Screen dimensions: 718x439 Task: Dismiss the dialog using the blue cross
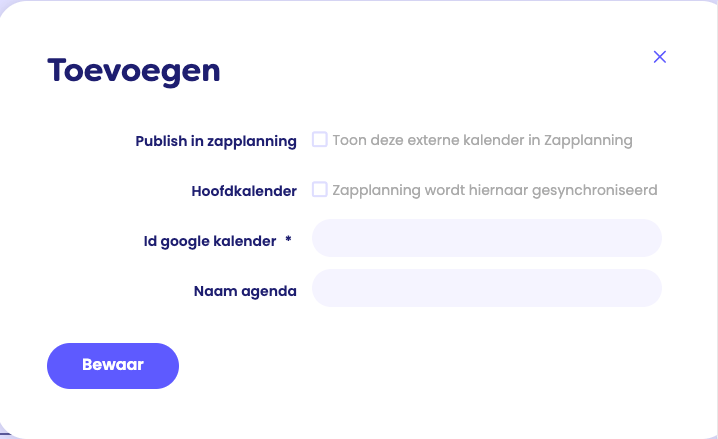[x=659, y=57]
